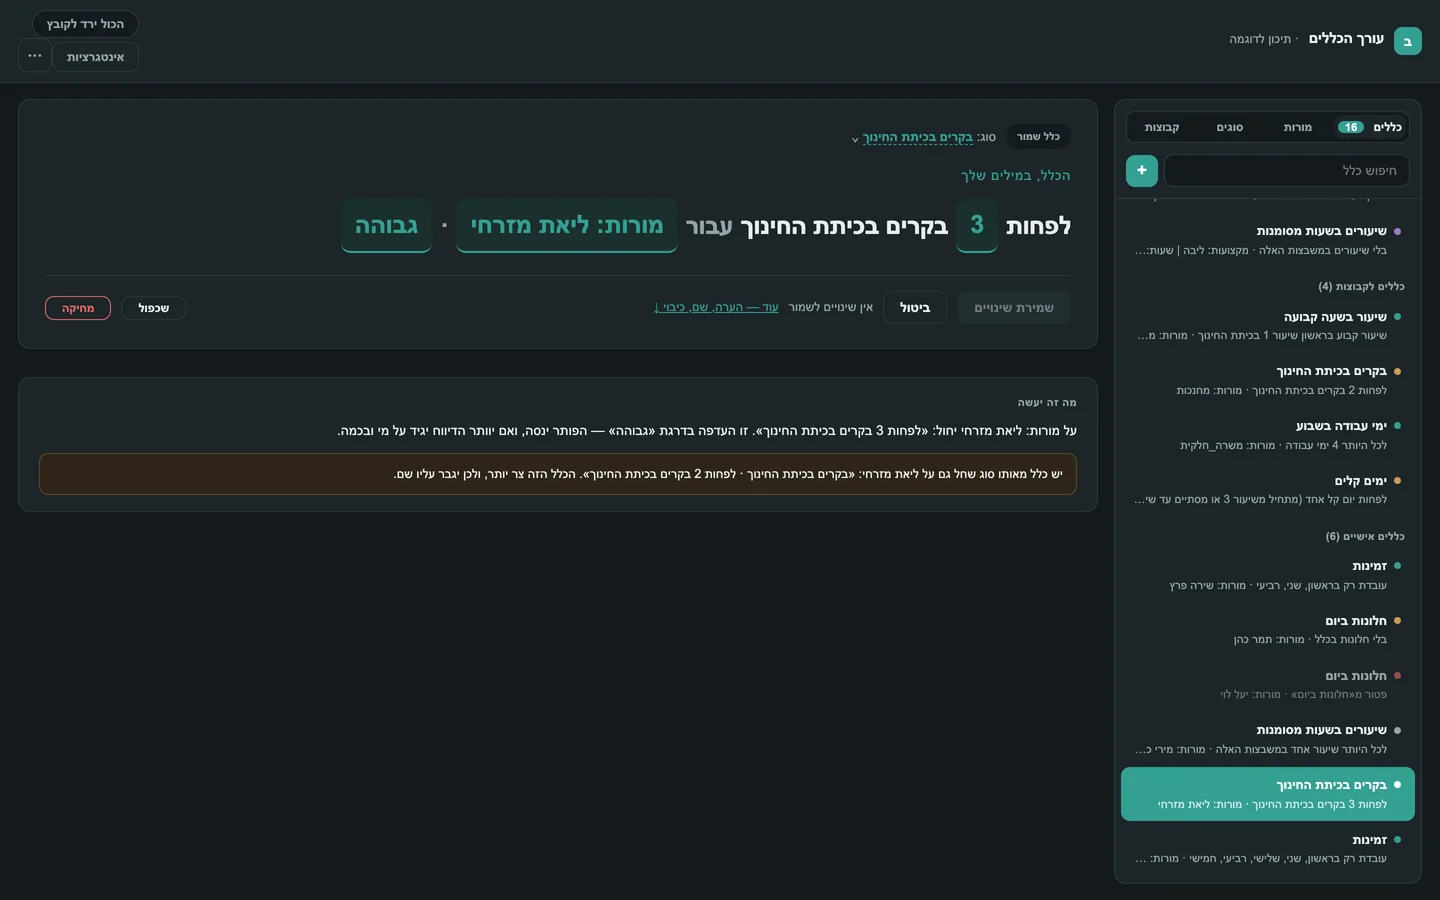Click the הכול ירד לקובץ status pill
The height and width of the screenshot is (900, 1440).
click(x=85, y=24)
